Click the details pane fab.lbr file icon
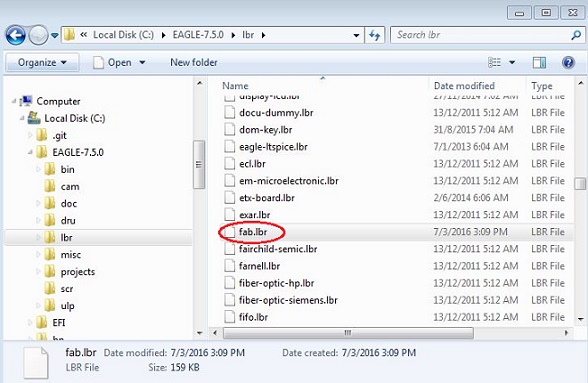The image size is (588, 383). 36,363
